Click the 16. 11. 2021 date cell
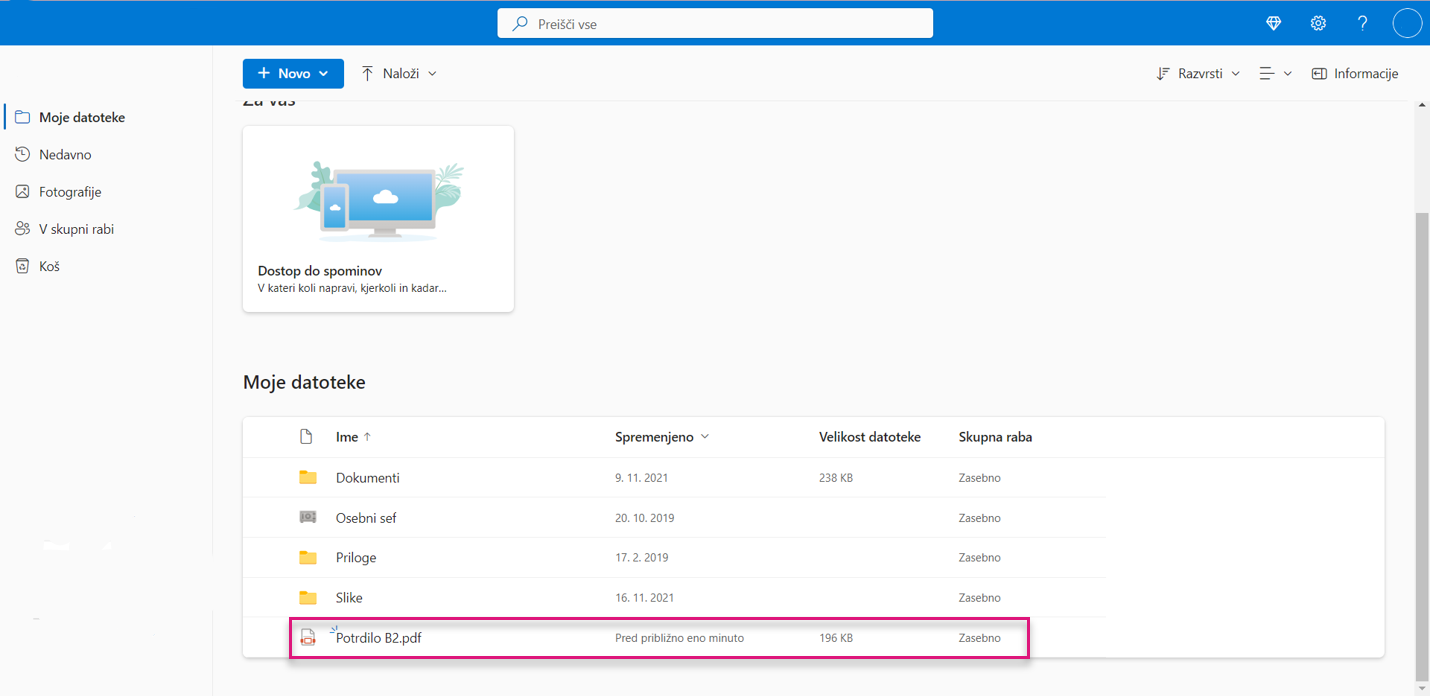1430x696 pixels. pyautogui.click(x=645, y=598)
